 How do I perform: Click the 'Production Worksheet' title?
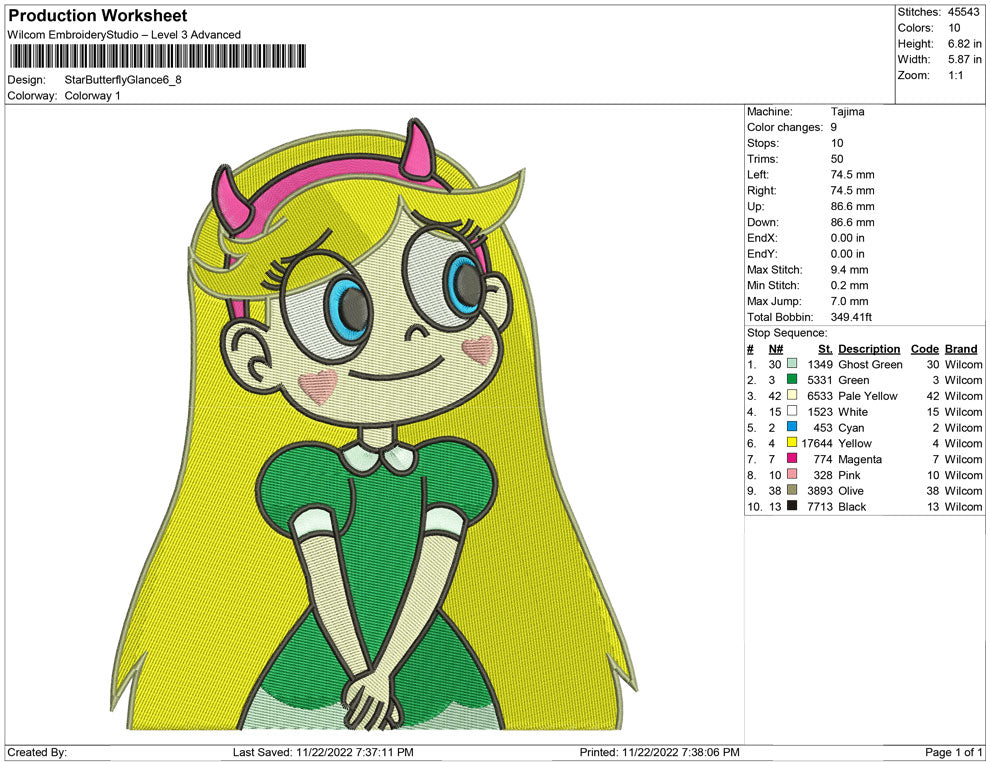click(98, 16)
